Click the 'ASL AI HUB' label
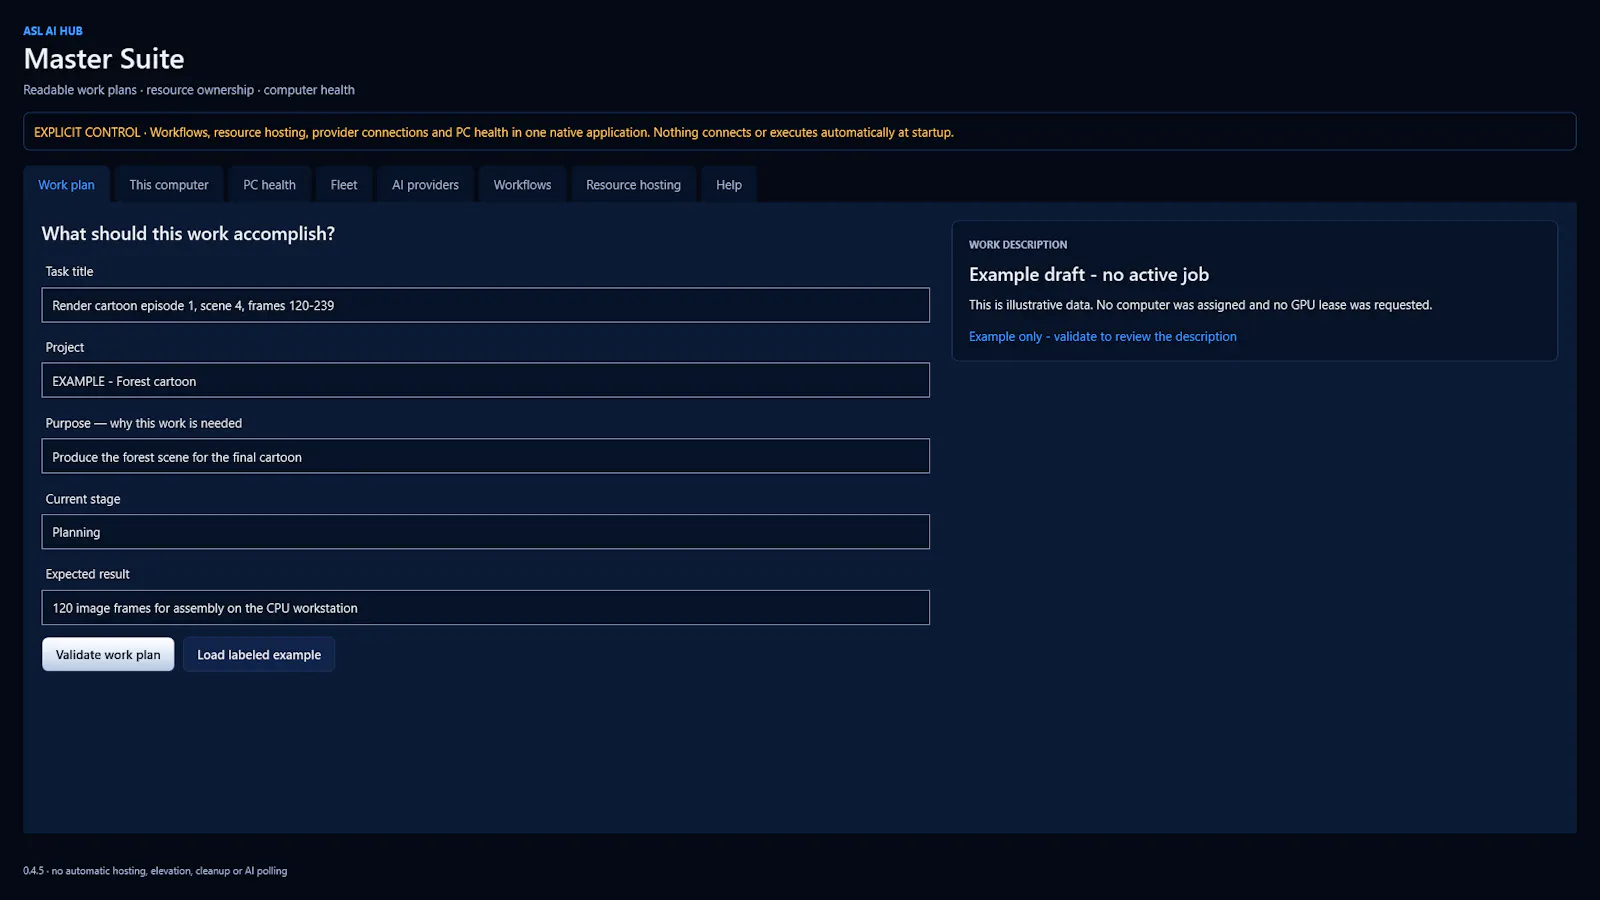This screenshot has width=1600, height=900. 53,31
